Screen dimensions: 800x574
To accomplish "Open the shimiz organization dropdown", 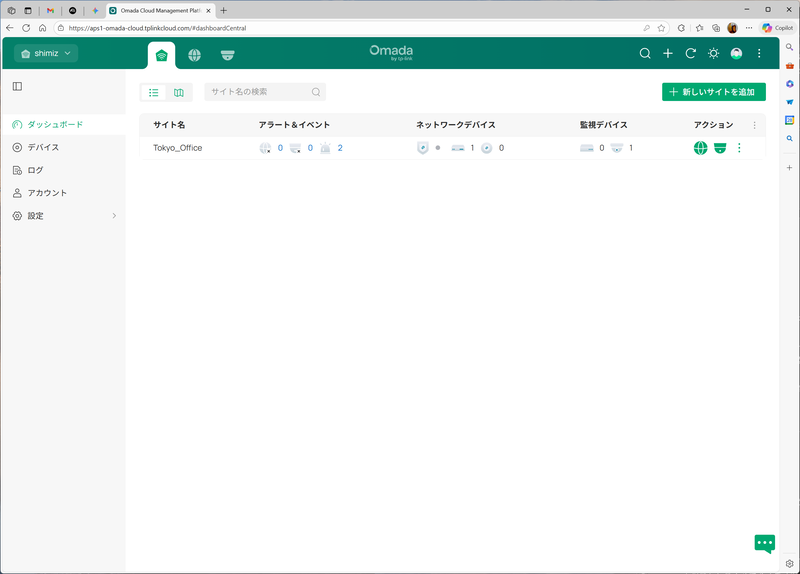I will [46, 53].
